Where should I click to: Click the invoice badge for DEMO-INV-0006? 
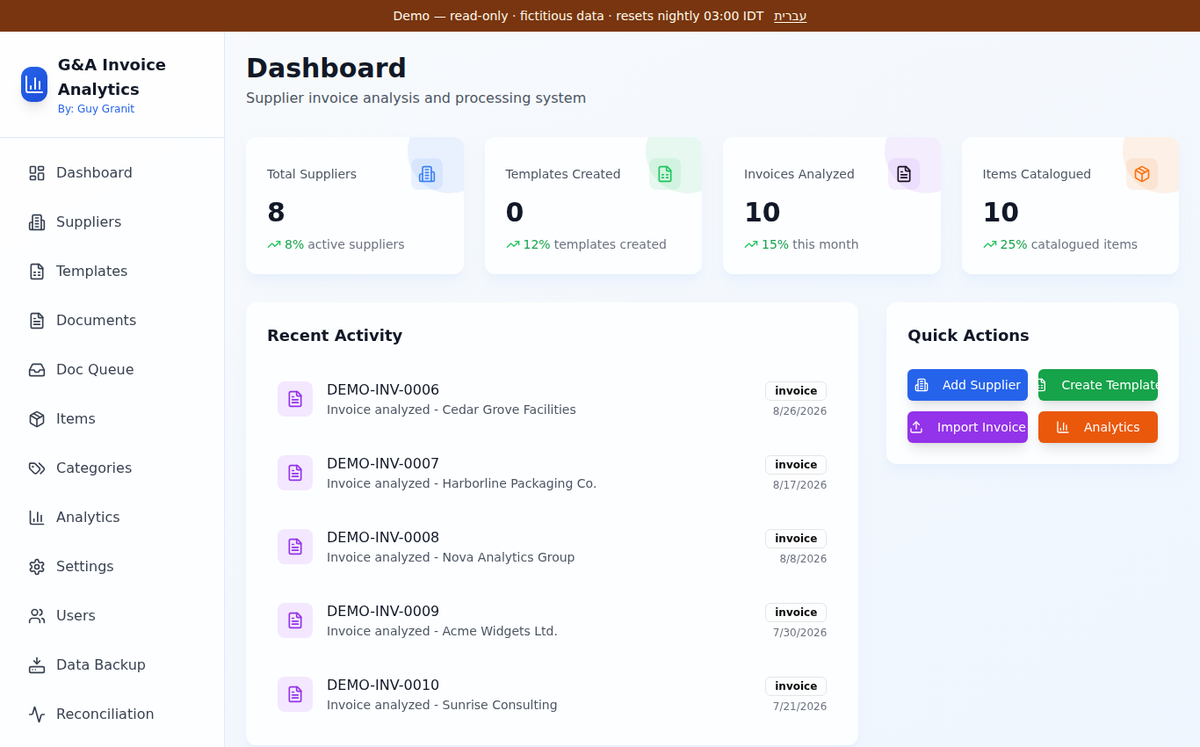(x=796, y=391)
